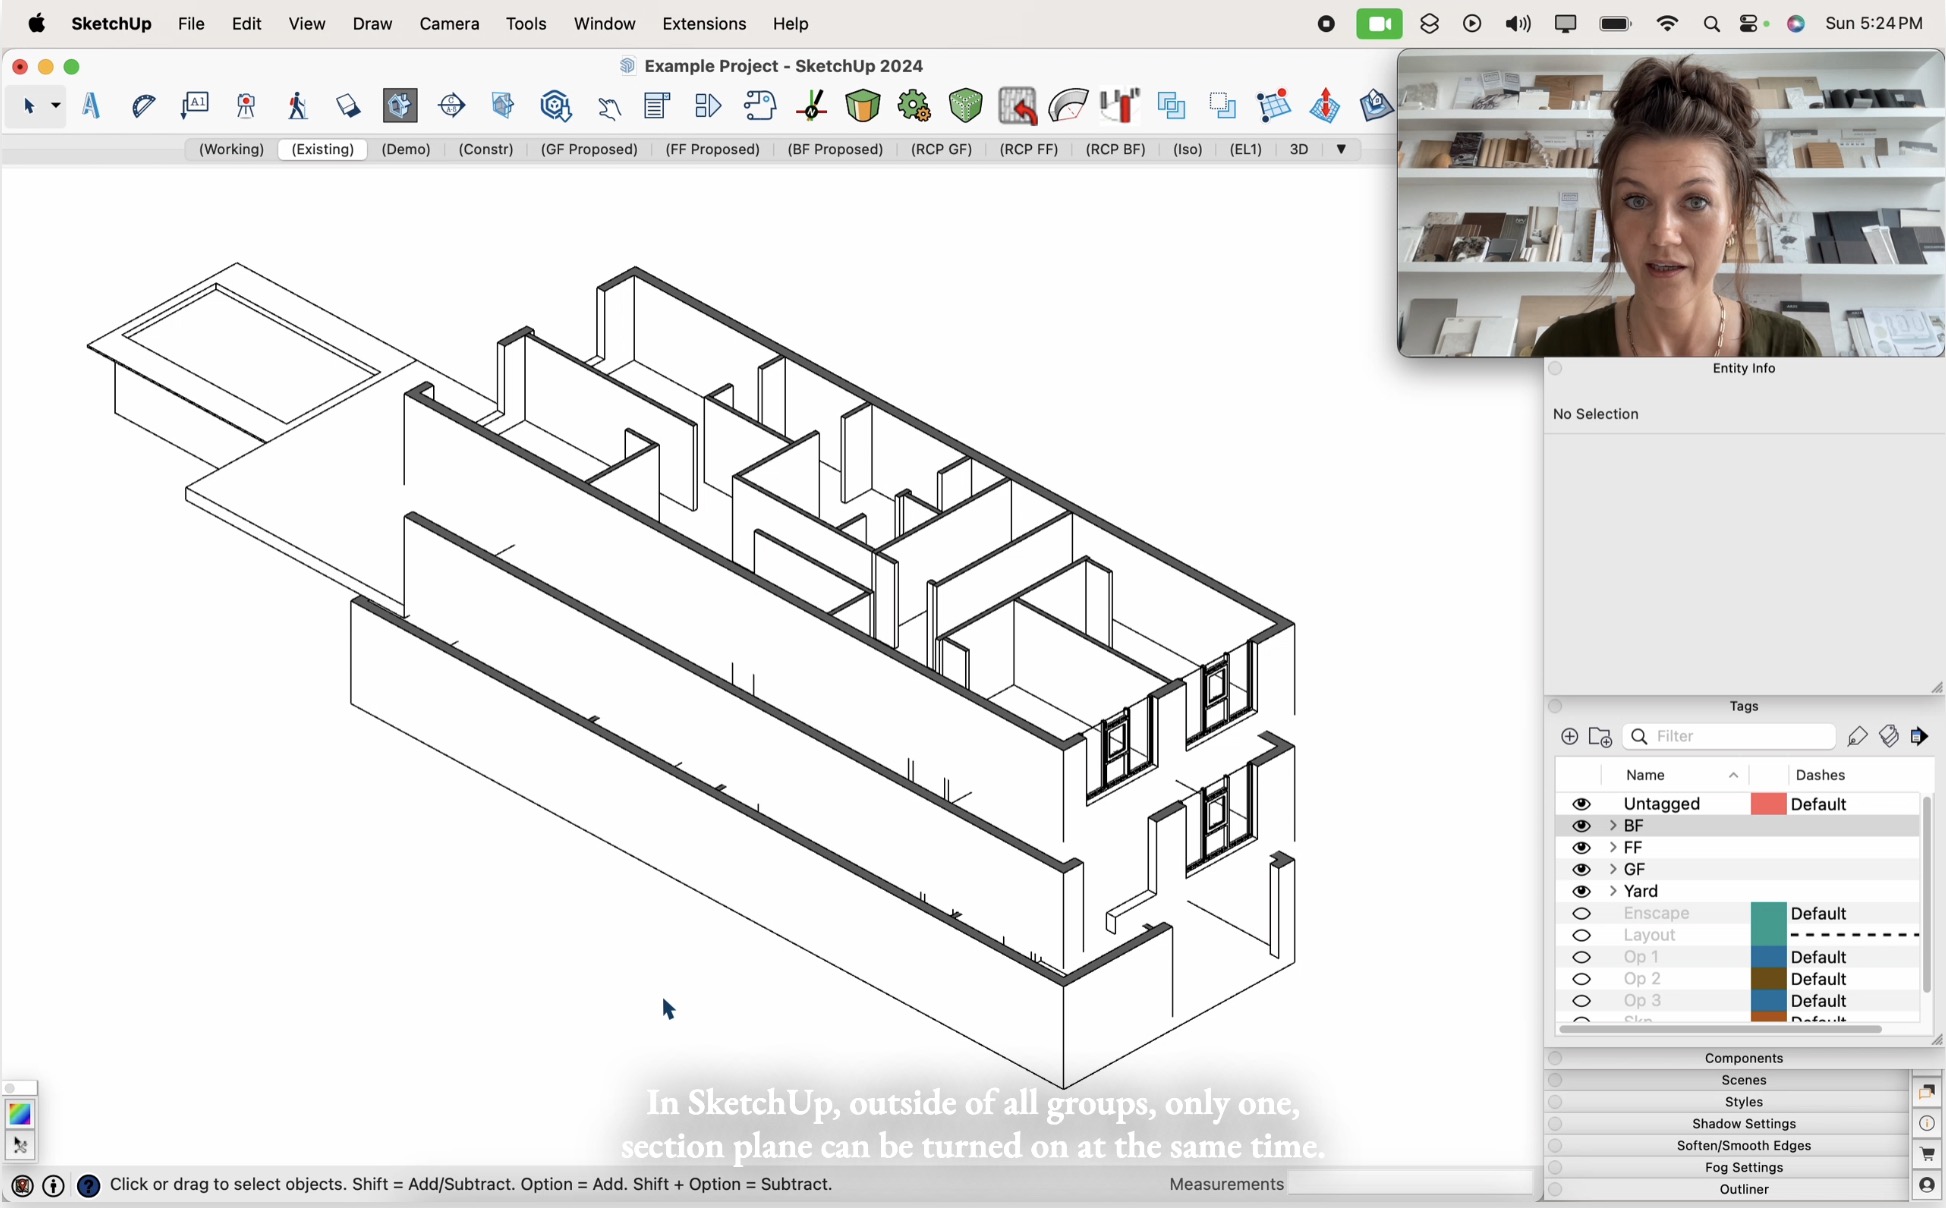Add a new tag with the plus icon
This screenshot has width=1946, height=1208.
1568,737
